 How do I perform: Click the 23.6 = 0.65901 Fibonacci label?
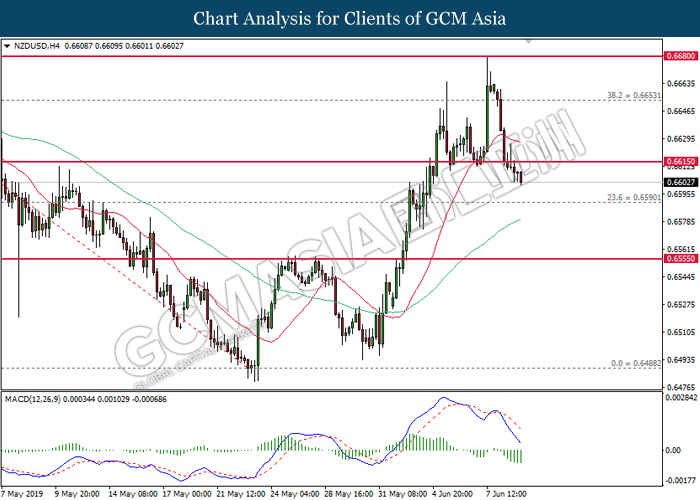pos(634,197)
